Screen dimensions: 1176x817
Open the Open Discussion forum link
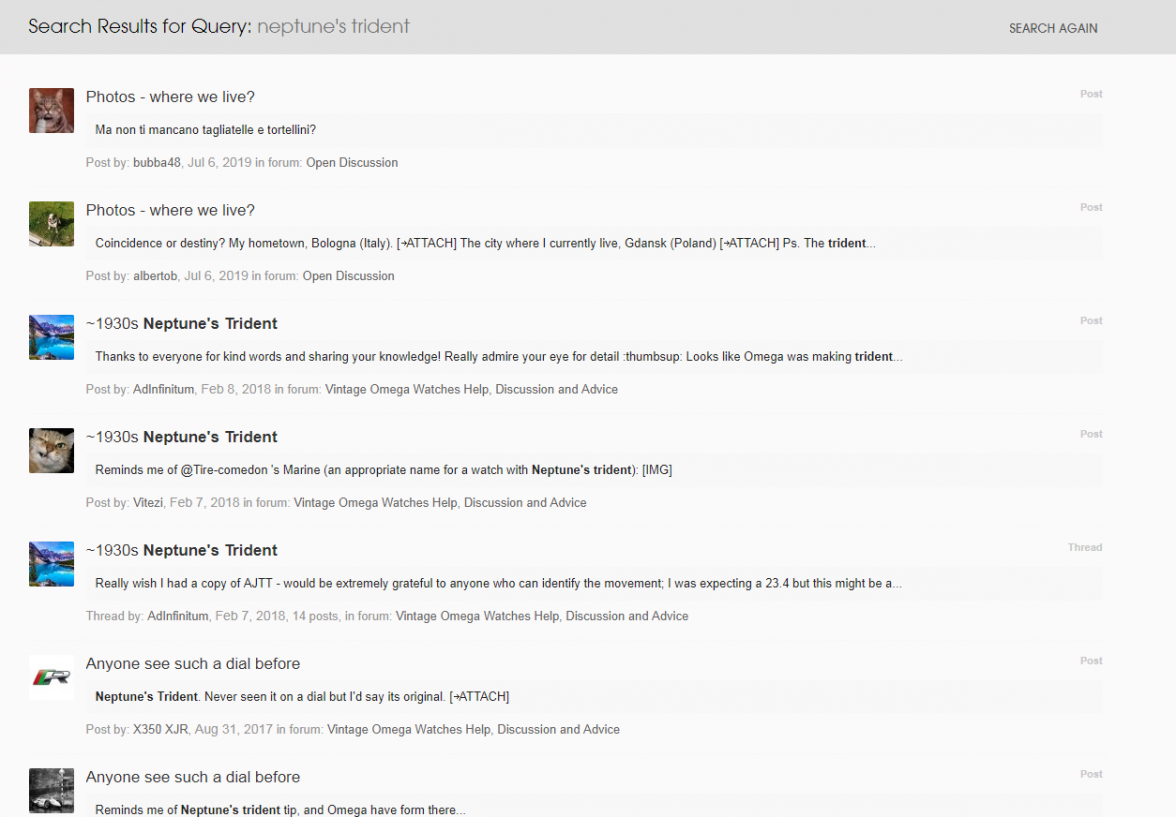click(351, 163)
